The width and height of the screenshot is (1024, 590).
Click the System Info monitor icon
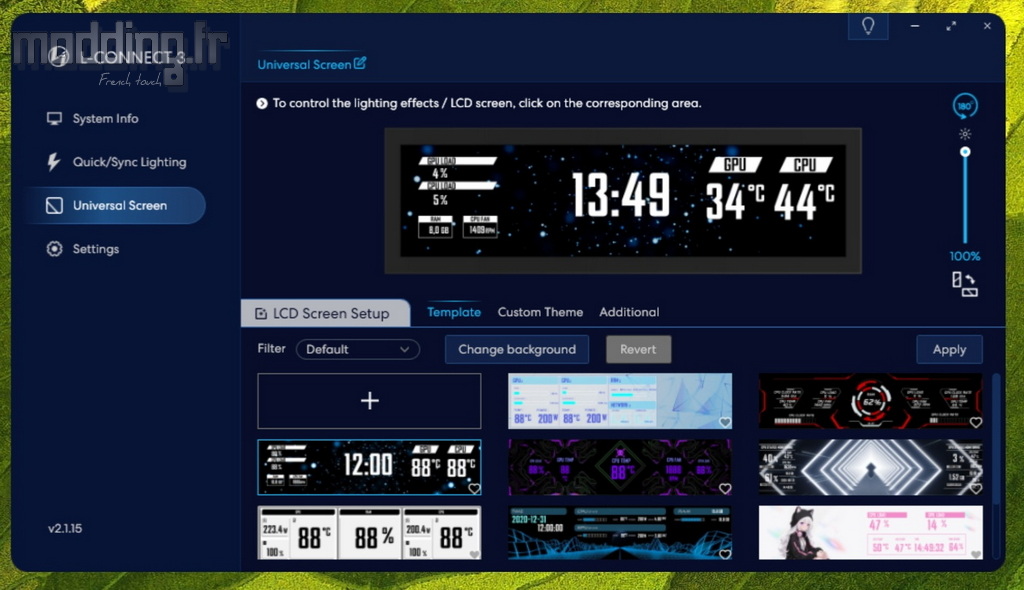pyautogui.click(x=54, y=119)
